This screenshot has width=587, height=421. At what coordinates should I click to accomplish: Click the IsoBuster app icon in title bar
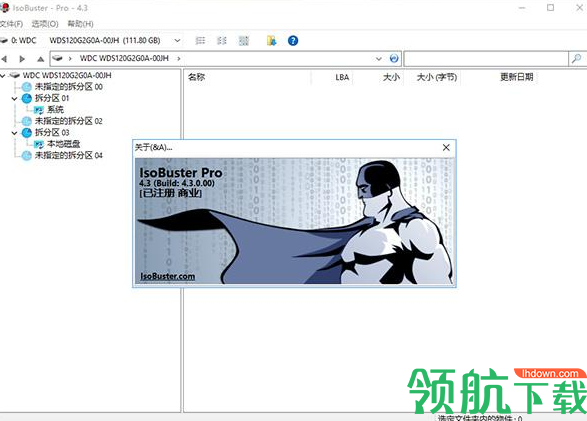[x=4, y=7]
